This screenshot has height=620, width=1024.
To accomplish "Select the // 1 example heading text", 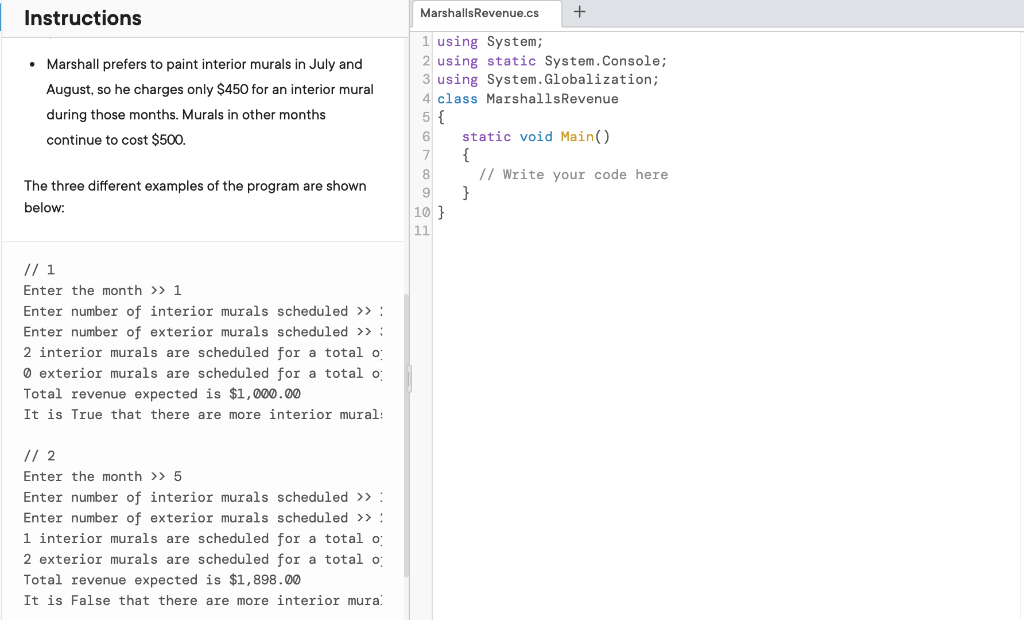I will [38, 269].
